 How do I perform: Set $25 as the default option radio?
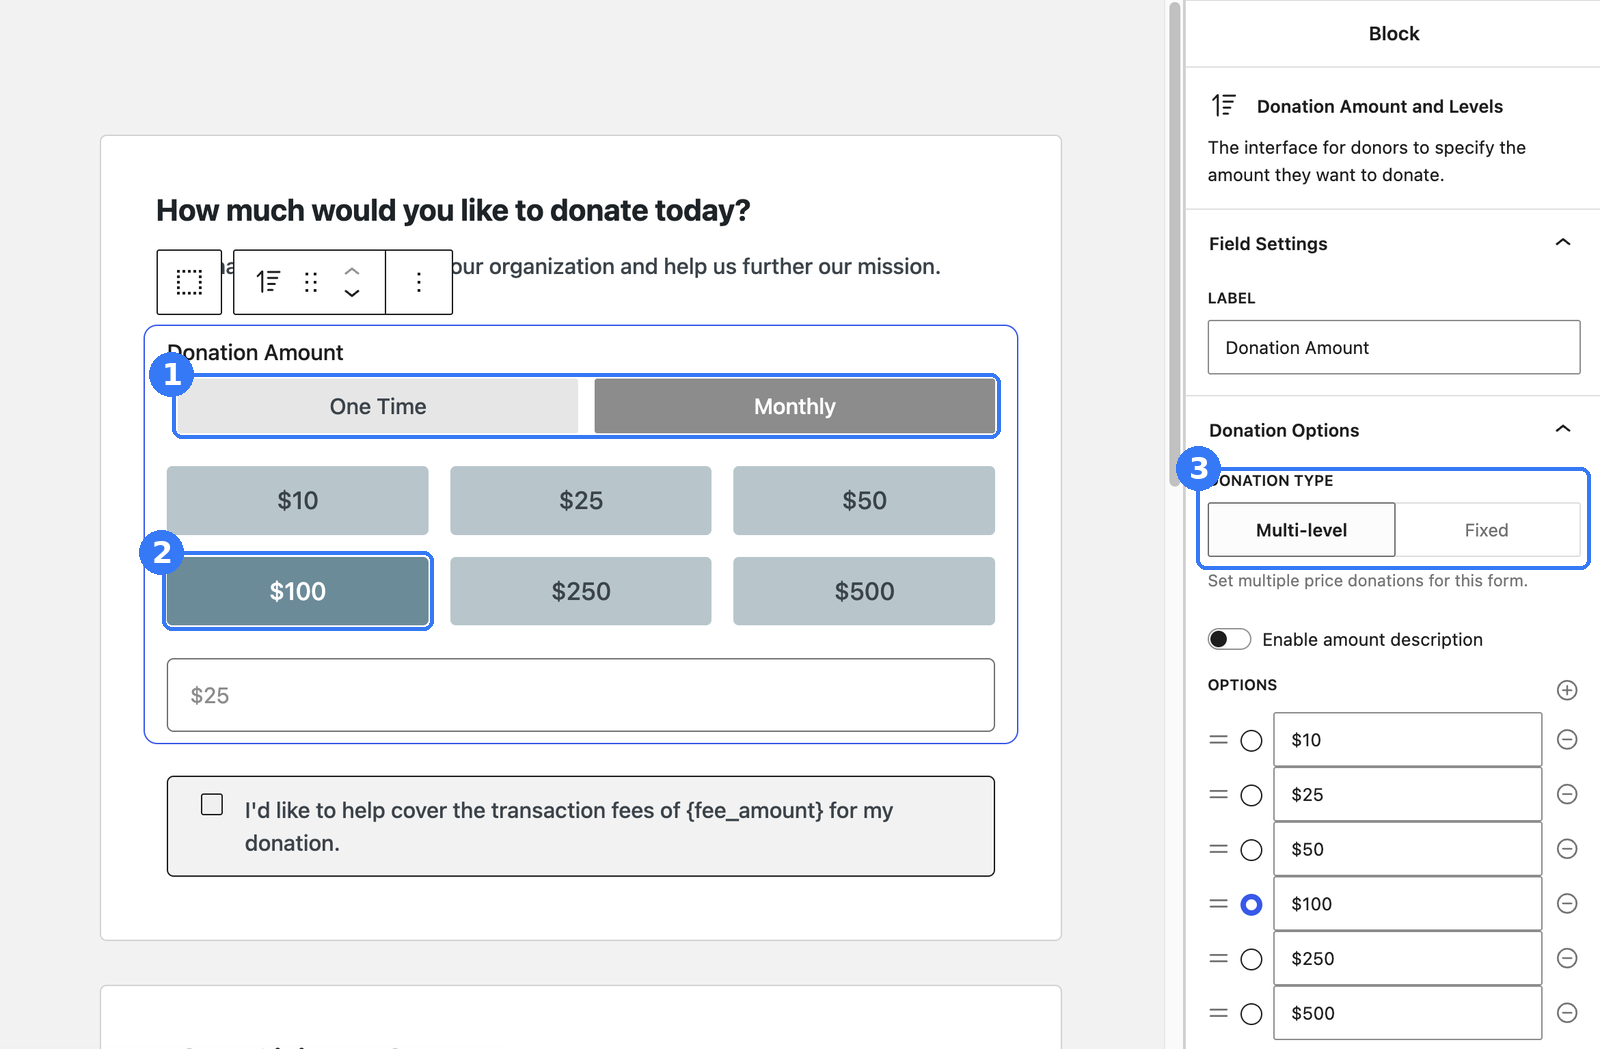click(1251, 796)
